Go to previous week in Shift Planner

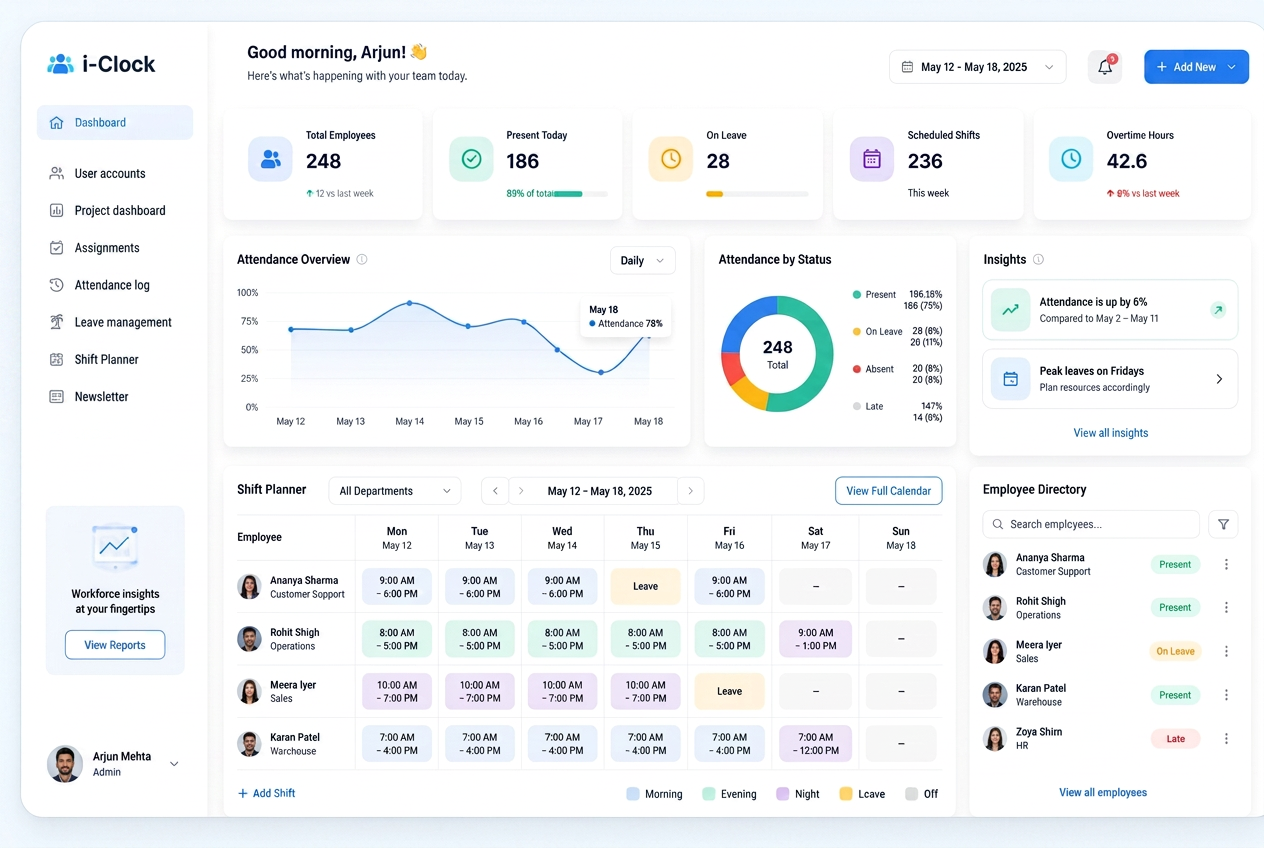(x=495, y=491)
